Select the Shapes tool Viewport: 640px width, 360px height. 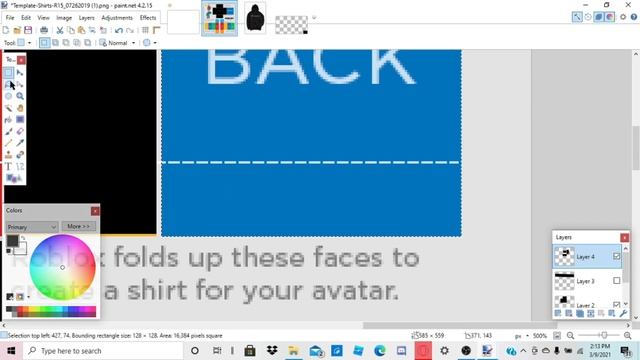point(13,178)
